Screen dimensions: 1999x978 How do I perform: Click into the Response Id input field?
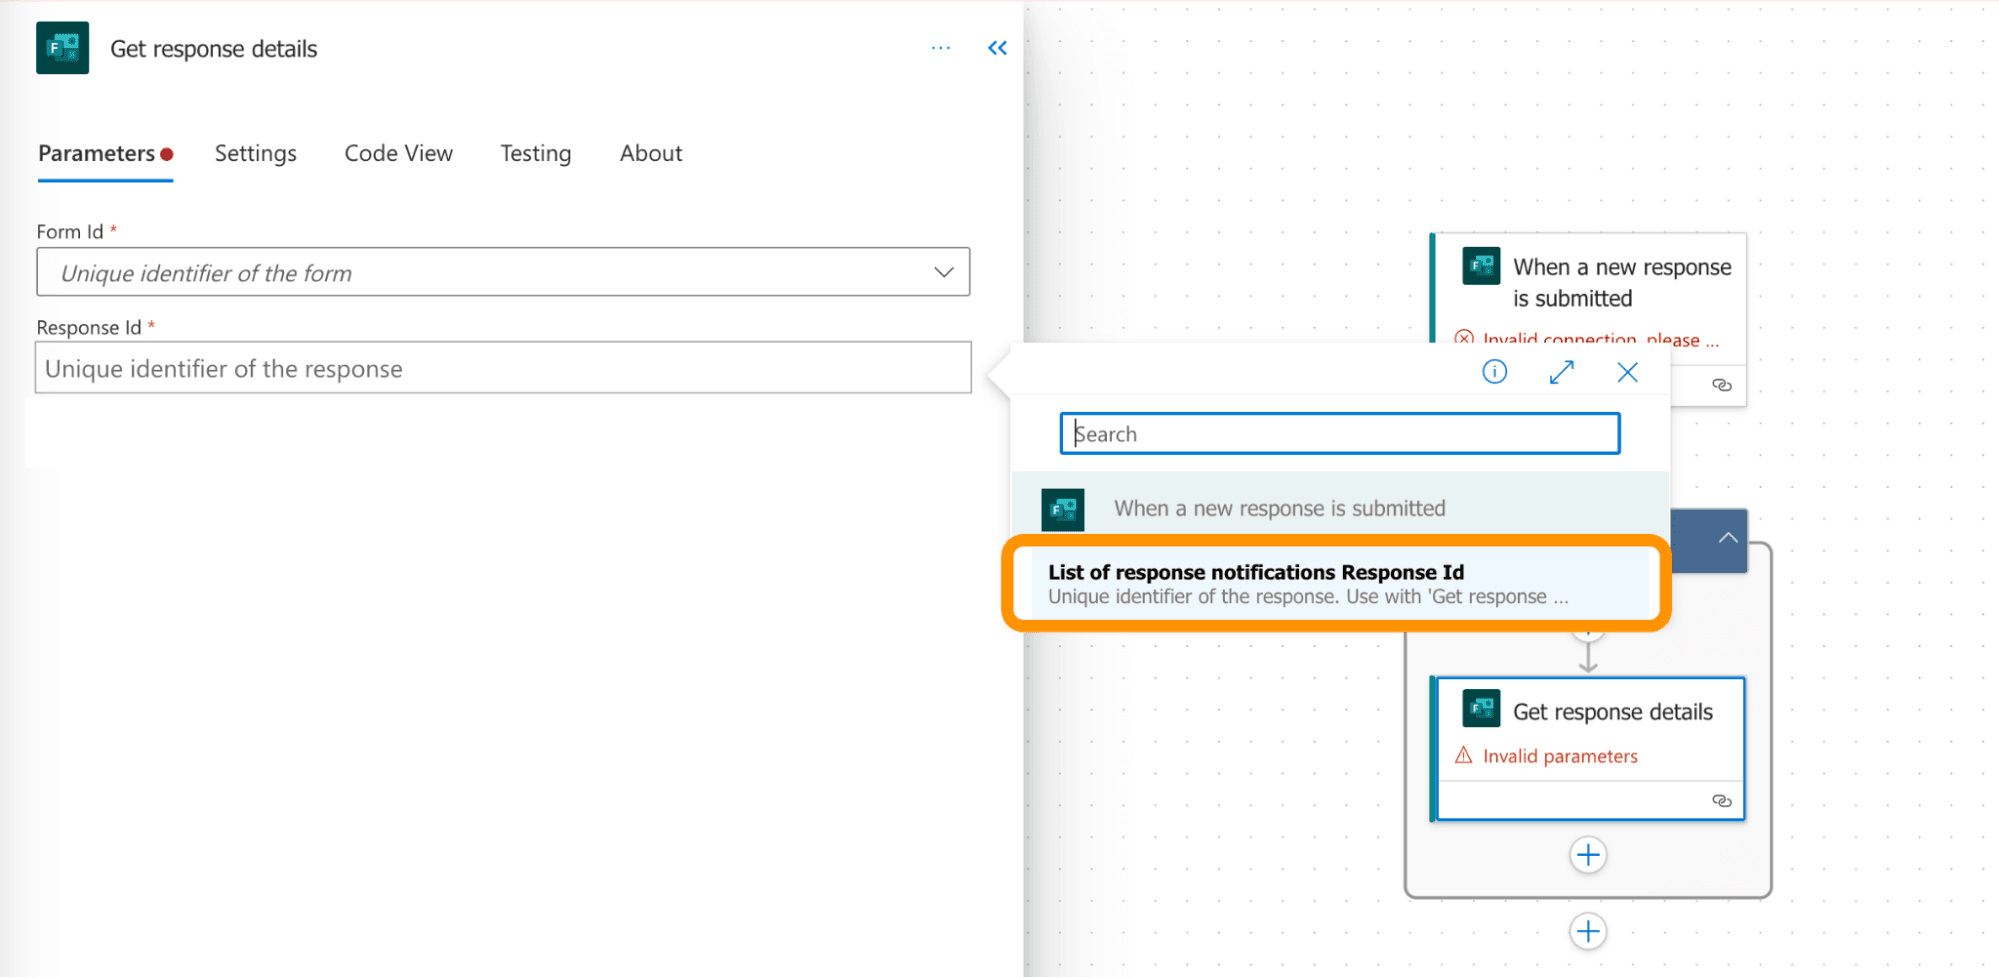pos(503,368)
